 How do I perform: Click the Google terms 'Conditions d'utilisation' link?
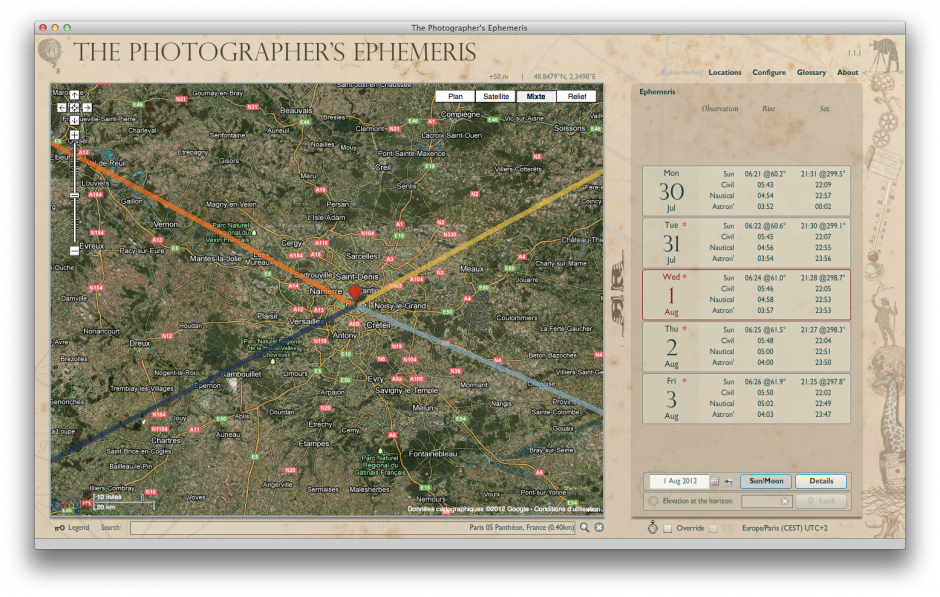pyautogui.click(x=567, y=509)
